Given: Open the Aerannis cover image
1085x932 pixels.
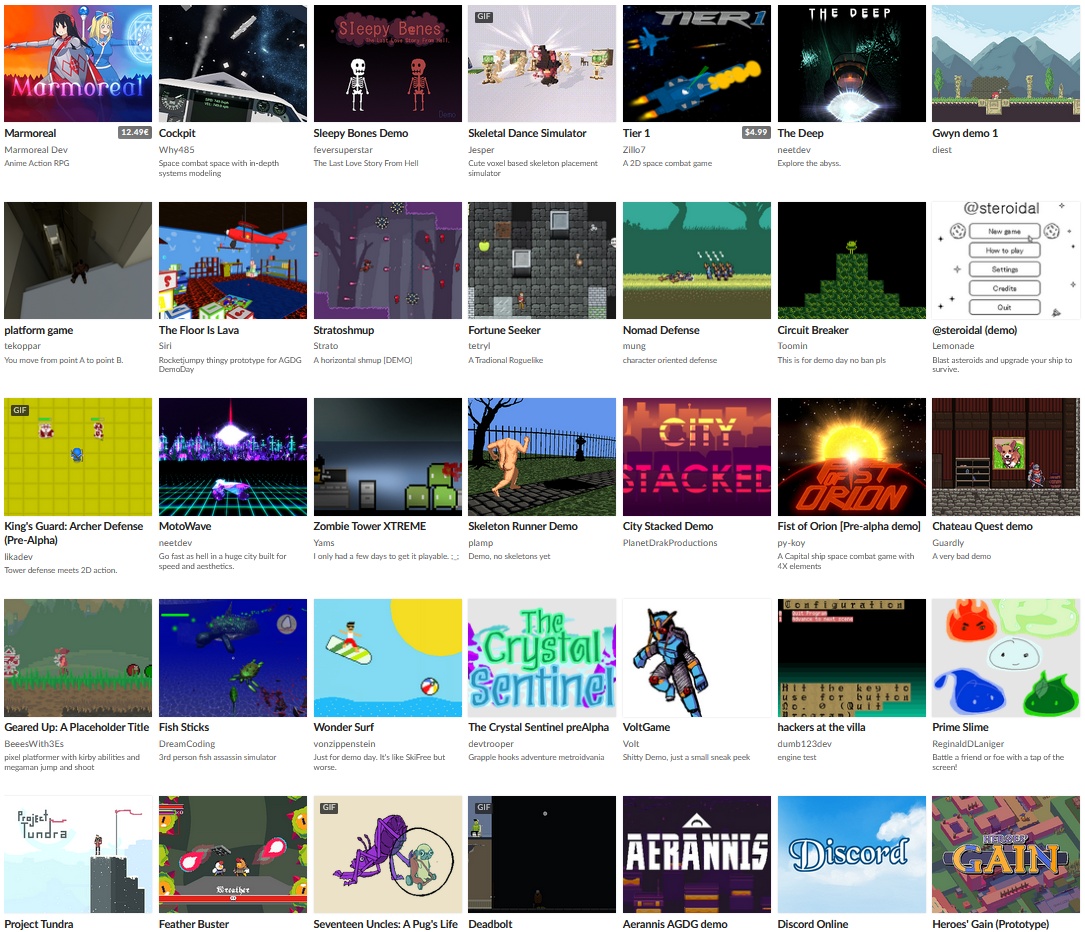Looking at the screenshot, I should point(697,855).
